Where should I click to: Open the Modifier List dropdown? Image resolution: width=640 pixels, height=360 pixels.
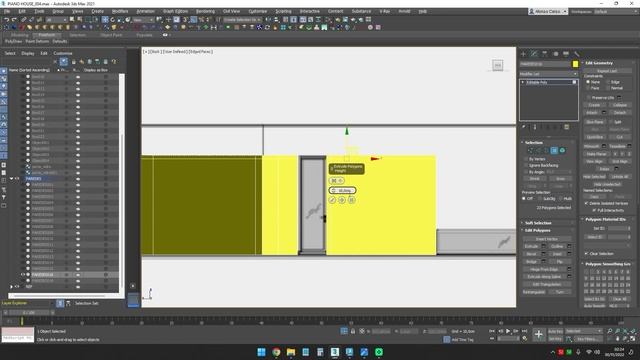[548, 74]
